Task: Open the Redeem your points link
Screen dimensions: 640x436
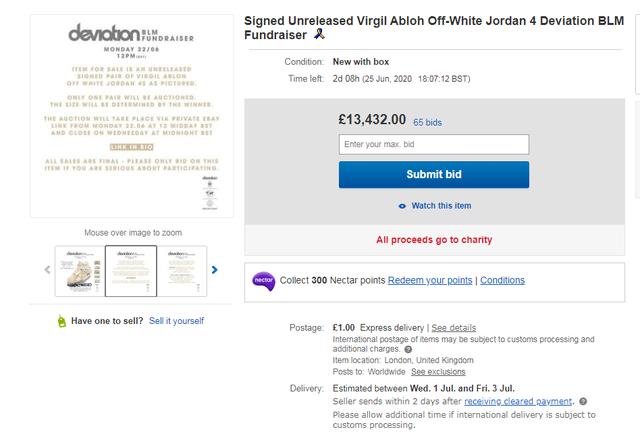Action: point(430,281)
